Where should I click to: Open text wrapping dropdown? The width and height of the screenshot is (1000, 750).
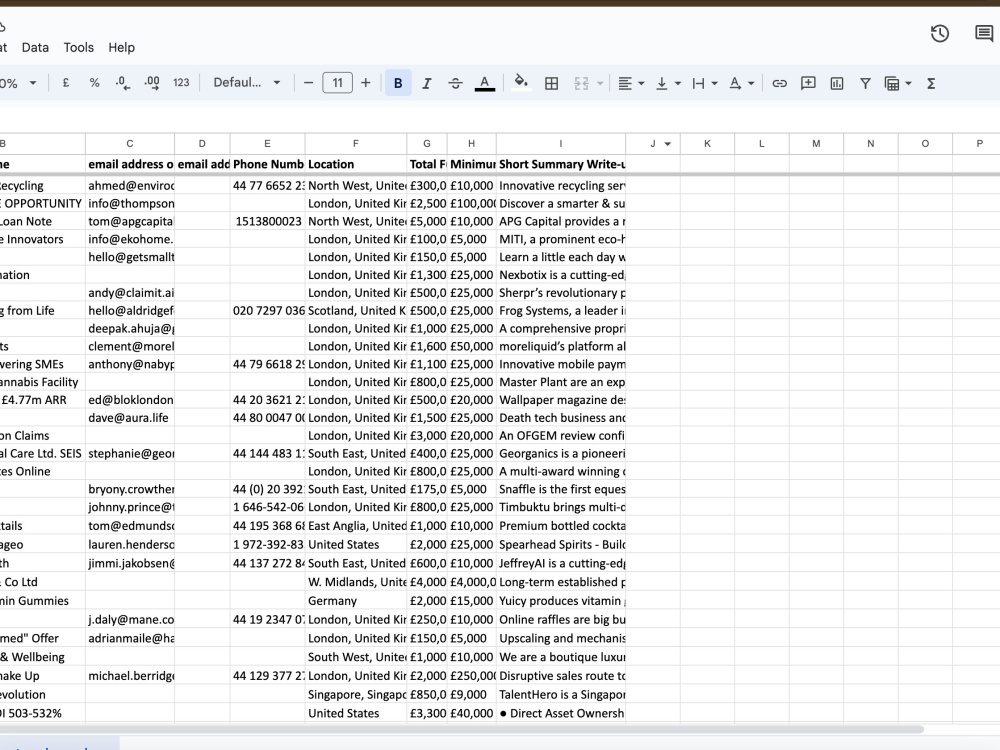705,83
